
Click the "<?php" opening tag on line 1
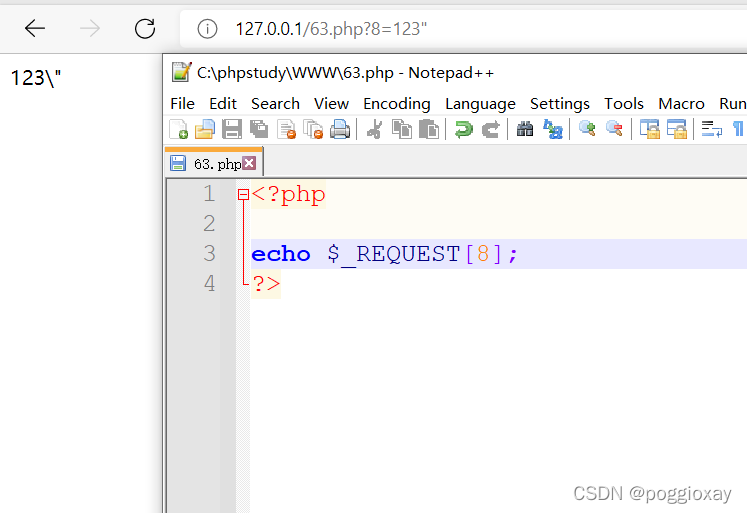[289, 194]
